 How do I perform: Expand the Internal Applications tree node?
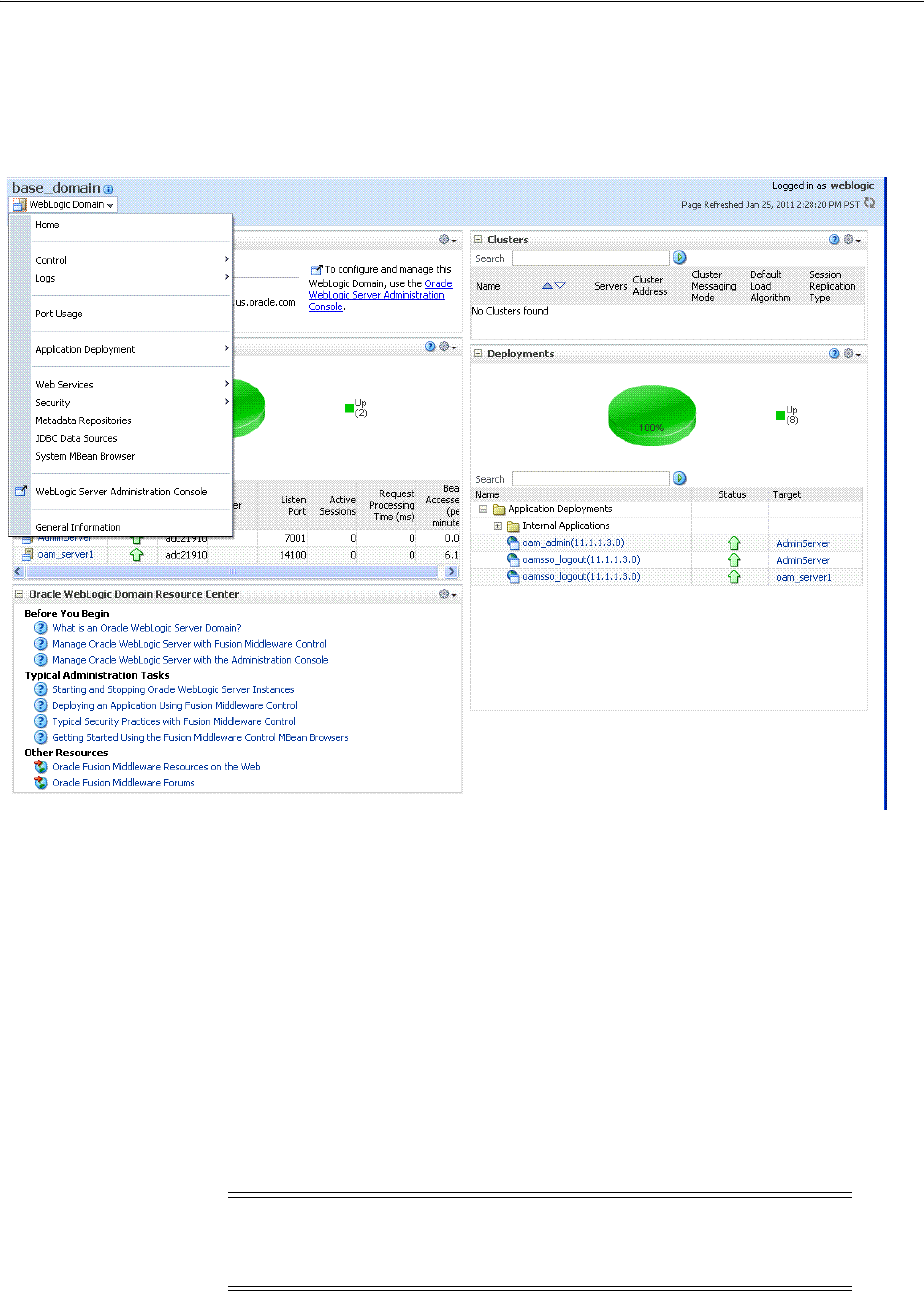(497, 526)
